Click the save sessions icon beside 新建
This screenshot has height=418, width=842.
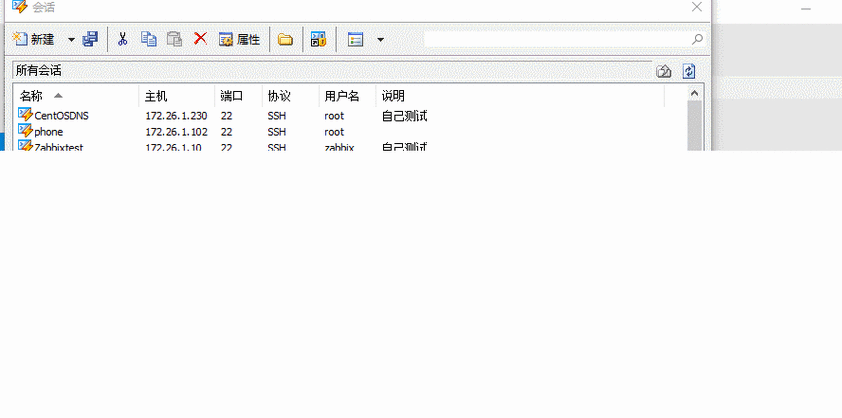click(91, 39)
